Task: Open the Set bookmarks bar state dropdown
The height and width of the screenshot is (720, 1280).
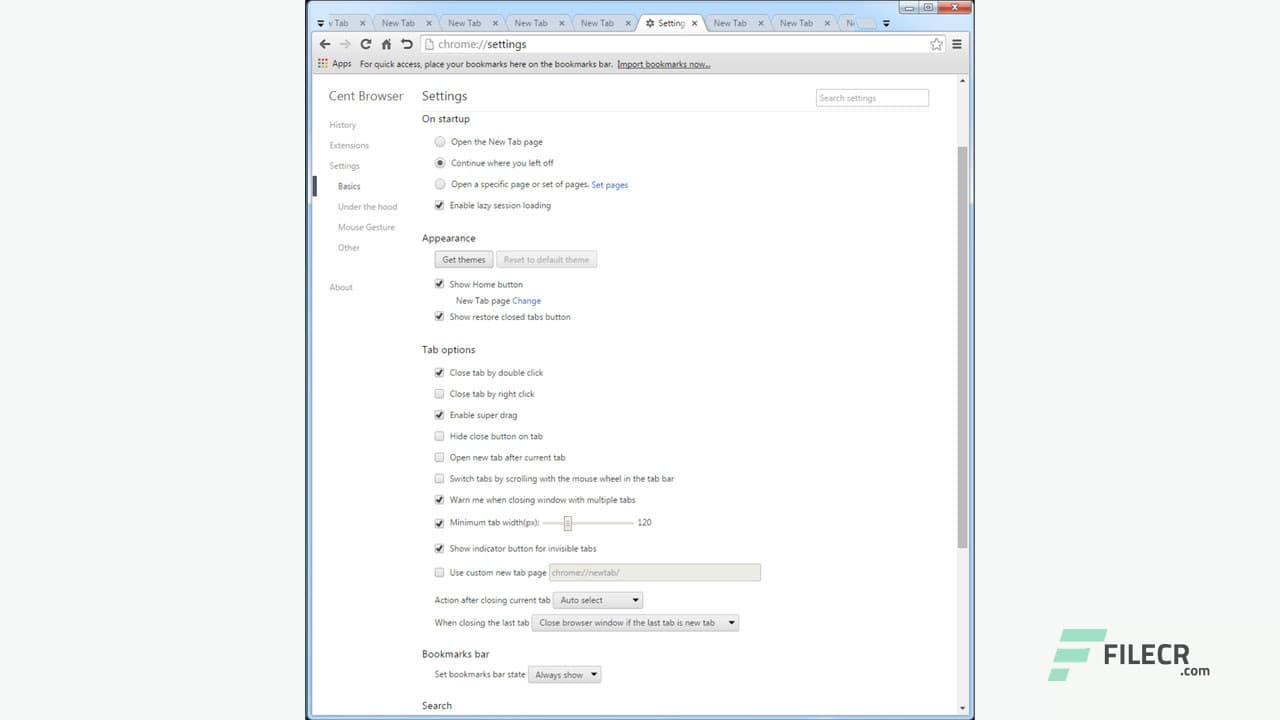Action: [x=565, y=674]
